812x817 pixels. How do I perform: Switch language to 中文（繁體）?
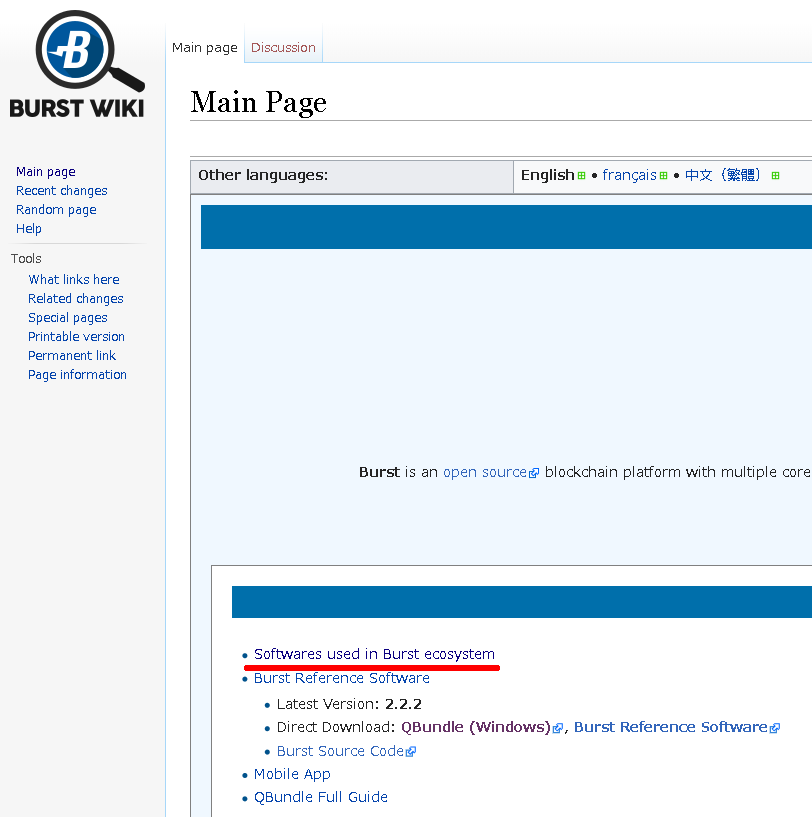pos(724,175)
